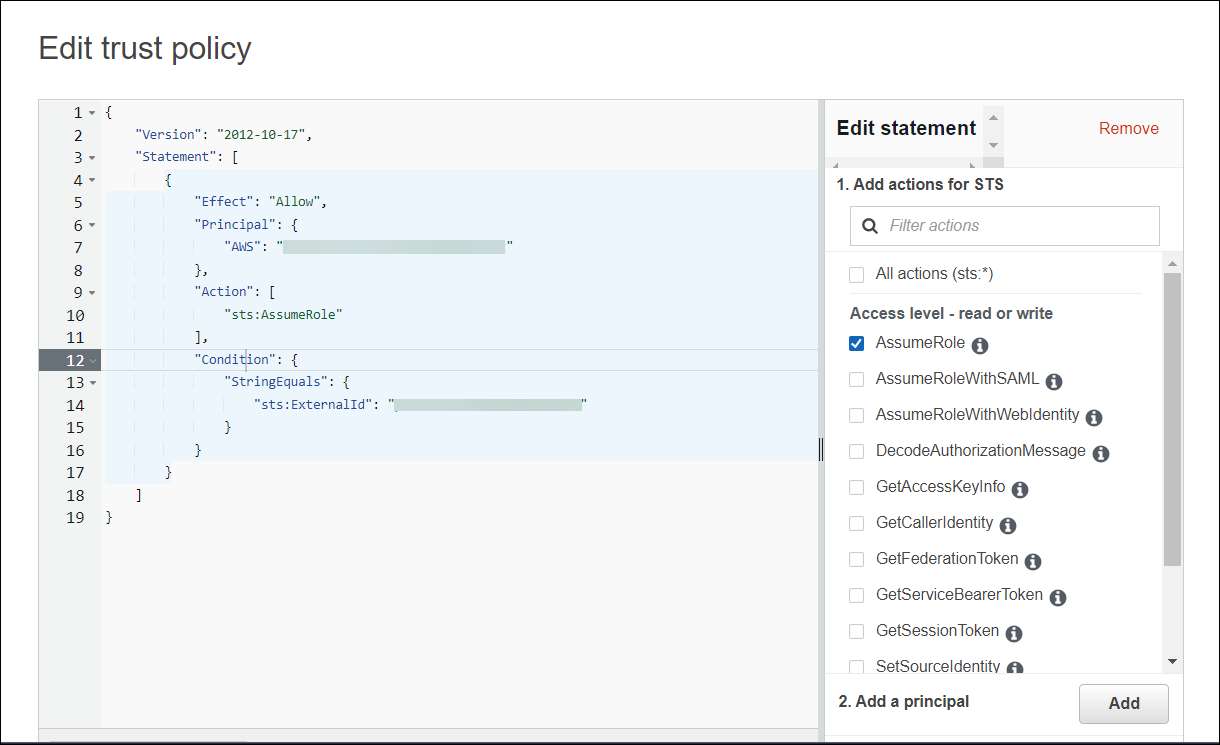Focus the Filter actions search field
This screenshot has width=1220, height=745.
(1005, 226)
